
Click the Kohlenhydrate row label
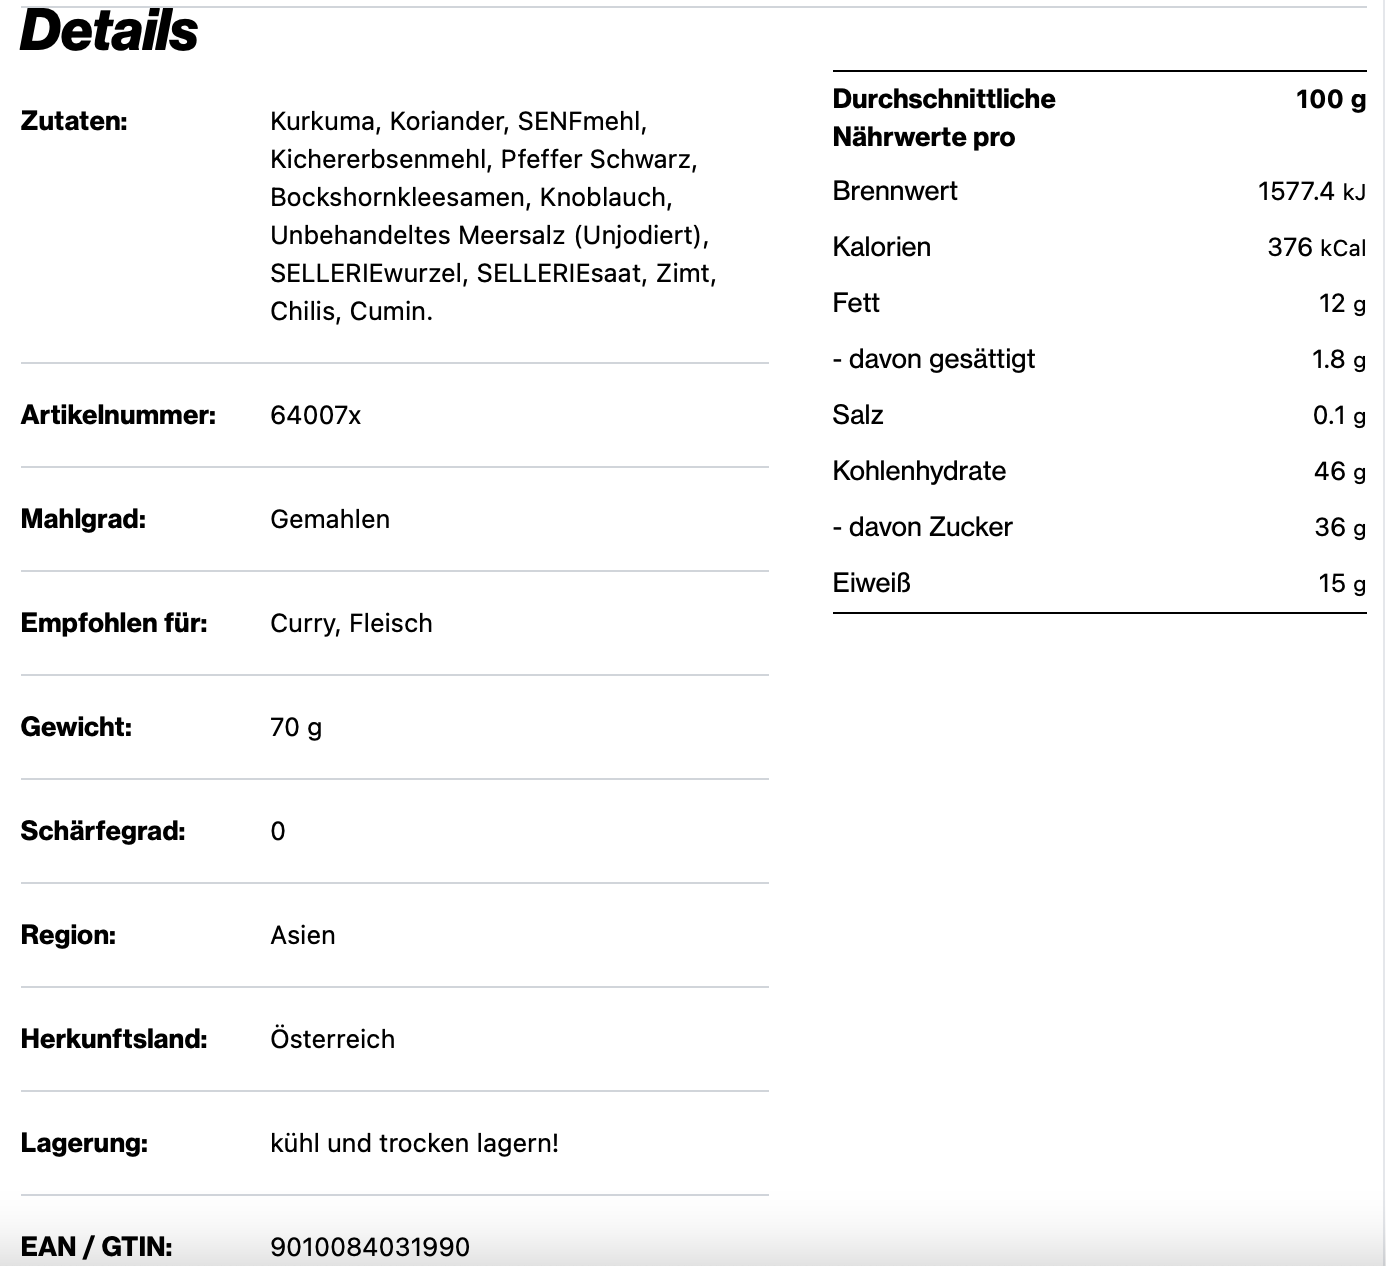(x=919, y=471)
